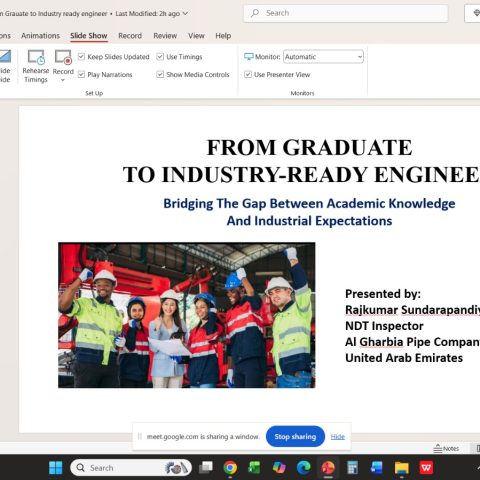This screenshot has width=480, height=480.
Task: Open the Monitor Automatic dropdown
Action: 323,57
